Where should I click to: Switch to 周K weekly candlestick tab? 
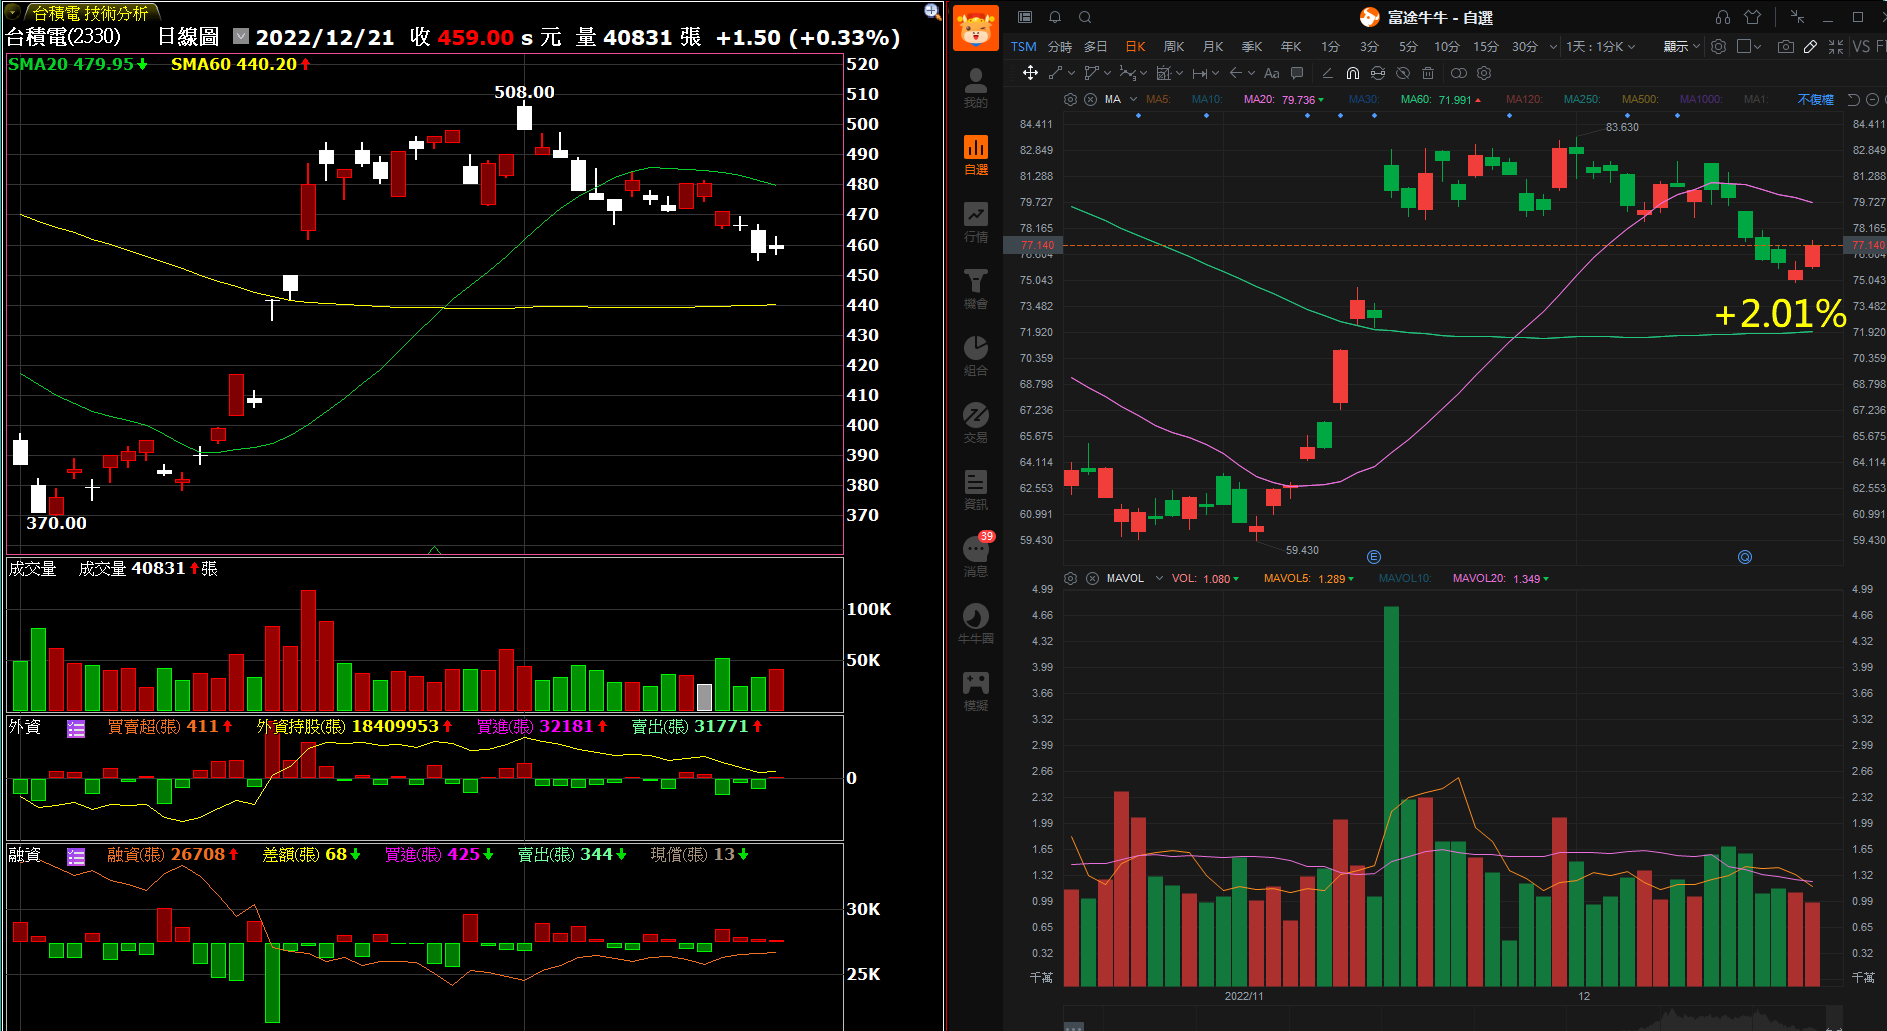1174,46
